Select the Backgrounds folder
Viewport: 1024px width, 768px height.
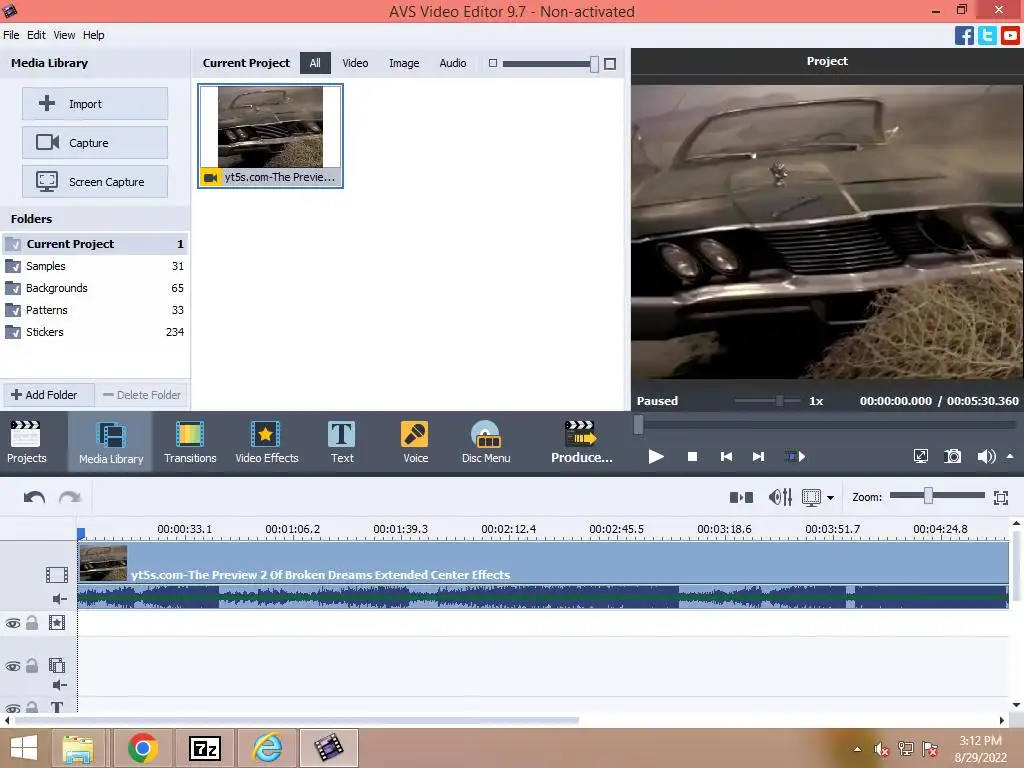(x=95, y=288)
